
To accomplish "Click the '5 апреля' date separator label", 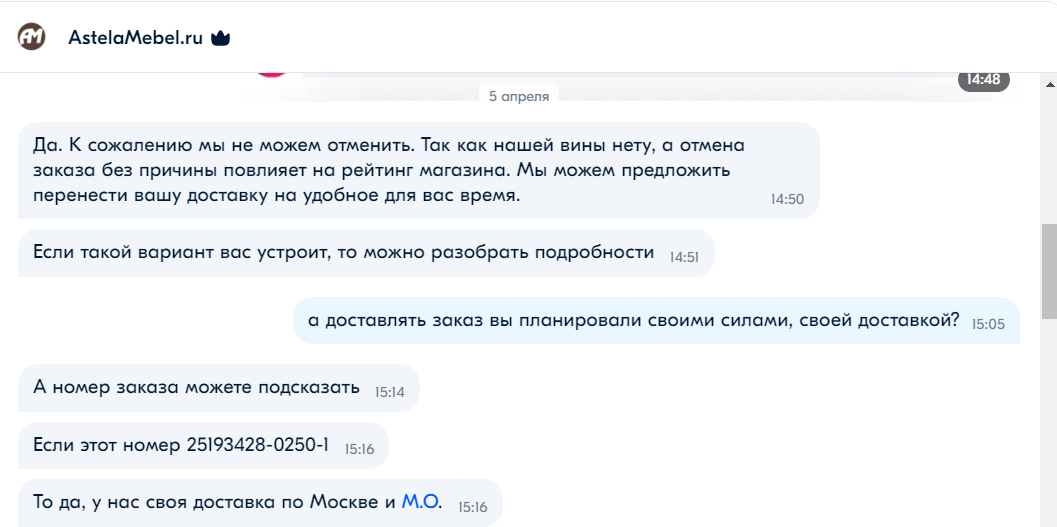I will [519, 96].
